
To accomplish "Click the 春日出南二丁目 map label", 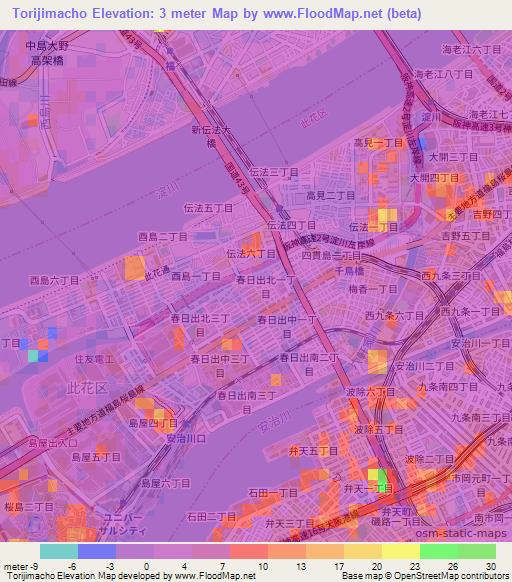I will [x=309, y=364].
